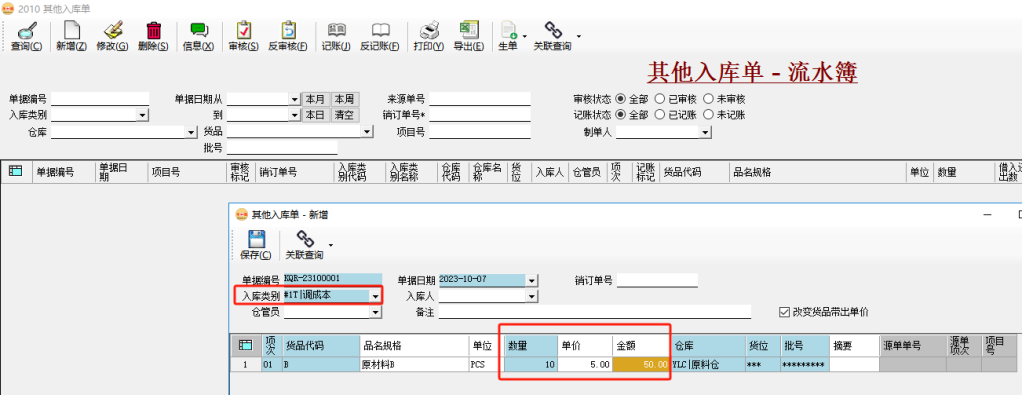1023x395 pixels.
Task: Click the 本月 date button
Action: [x=316, y=99]
